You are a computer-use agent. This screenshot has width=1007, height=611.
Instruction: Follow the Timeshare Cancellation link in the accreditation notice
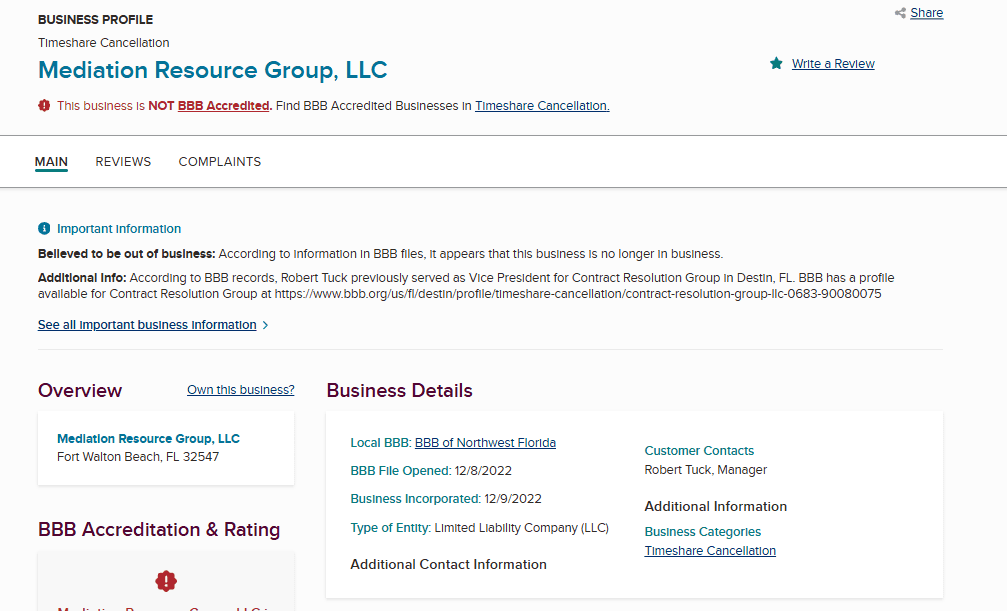(x=542, y=106)
